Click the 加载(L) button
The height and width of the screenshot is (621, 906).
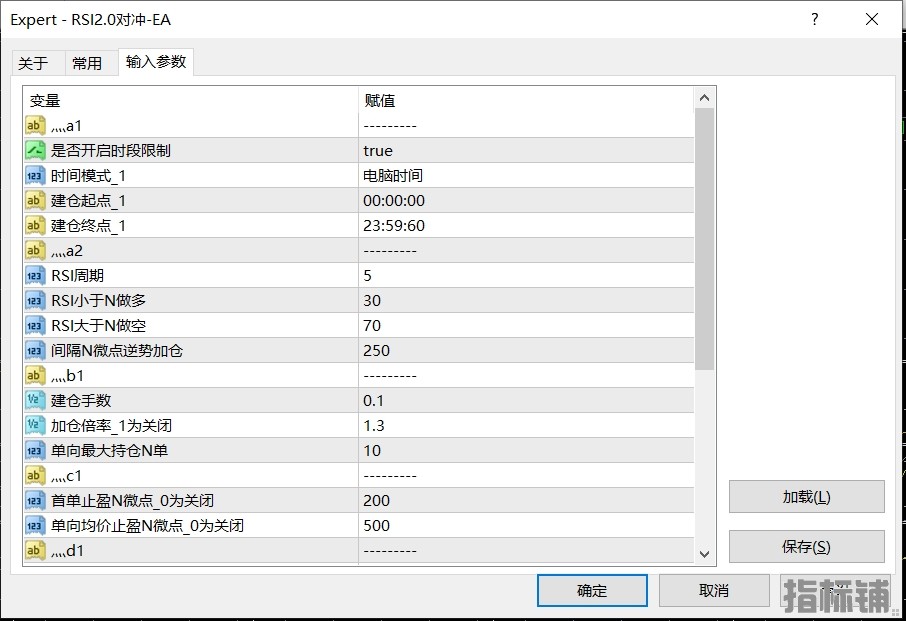807,497
